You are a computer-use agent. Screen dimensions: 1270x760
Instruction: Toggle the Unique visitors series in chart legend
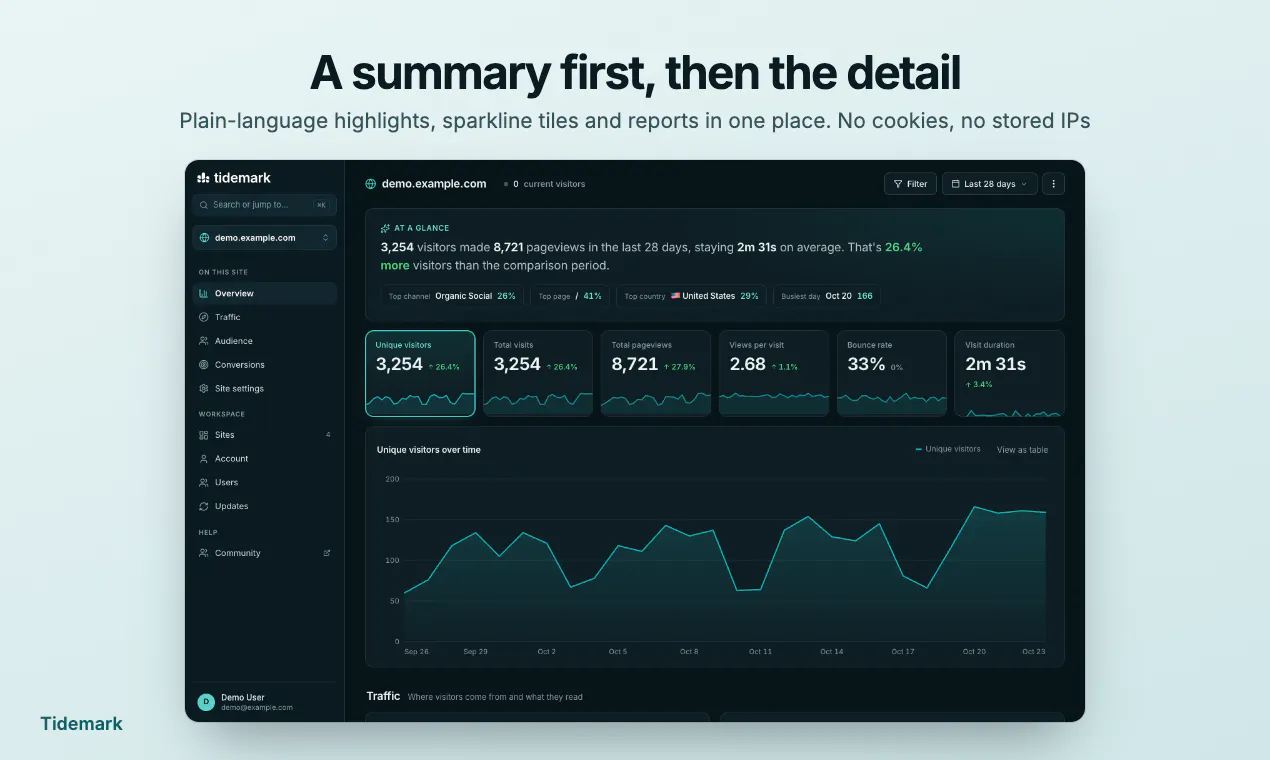[x=948, y=449]
